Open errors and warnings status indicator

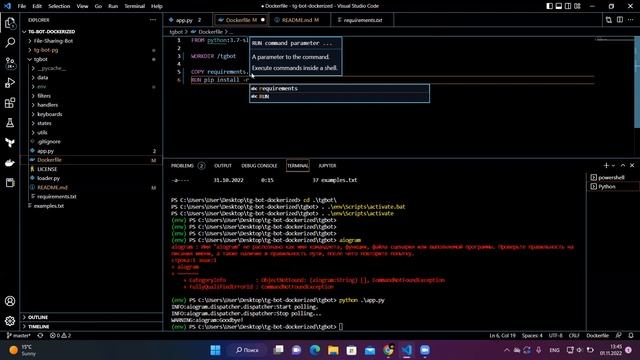pyautogui.click(x=60, y=336)
